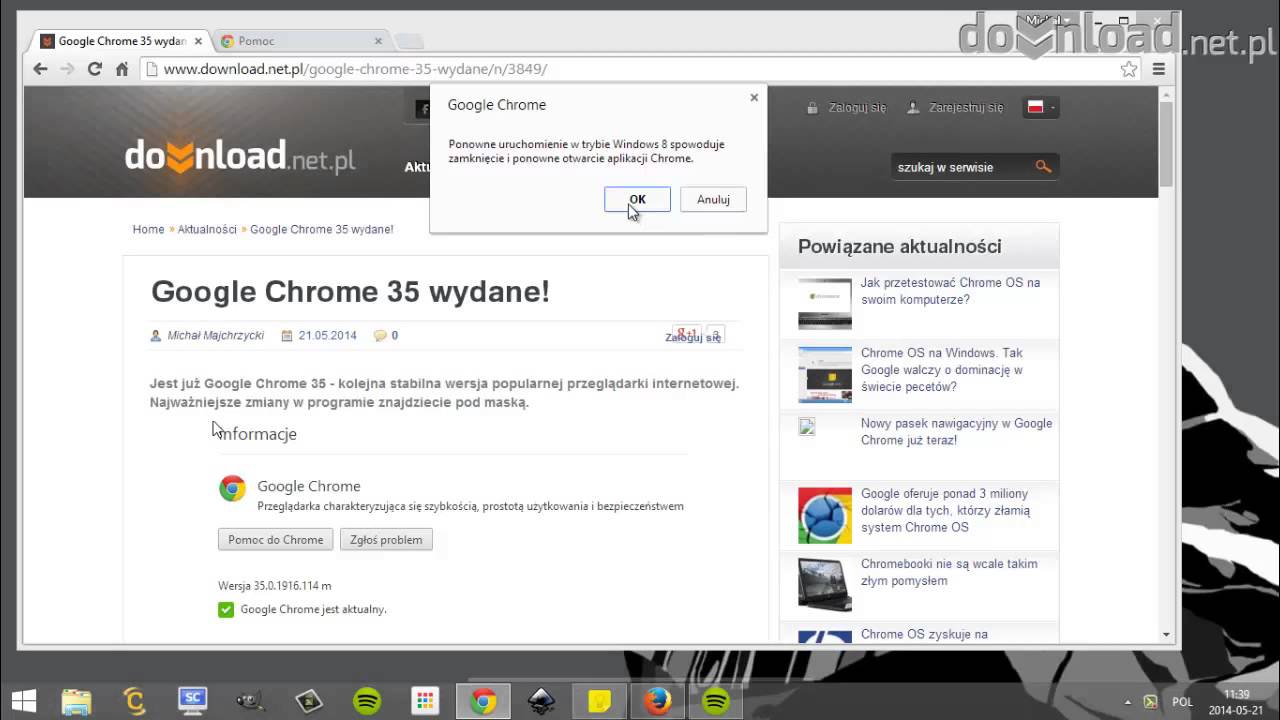This screenshot has width=1280, height=720.
Task: Click thumbnail for Jak przetestować Chrome OS
Action: [x=825, y=303]
